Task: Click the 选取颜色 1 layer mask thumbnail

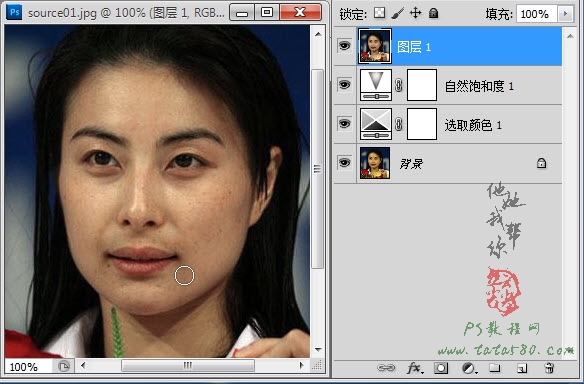Action: [422, 124]
